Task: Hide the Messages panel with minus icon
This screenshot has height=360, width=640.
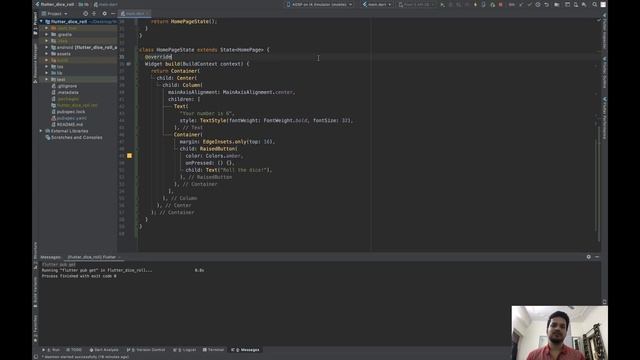Action: pyautogui.click(x=597, y=257)
